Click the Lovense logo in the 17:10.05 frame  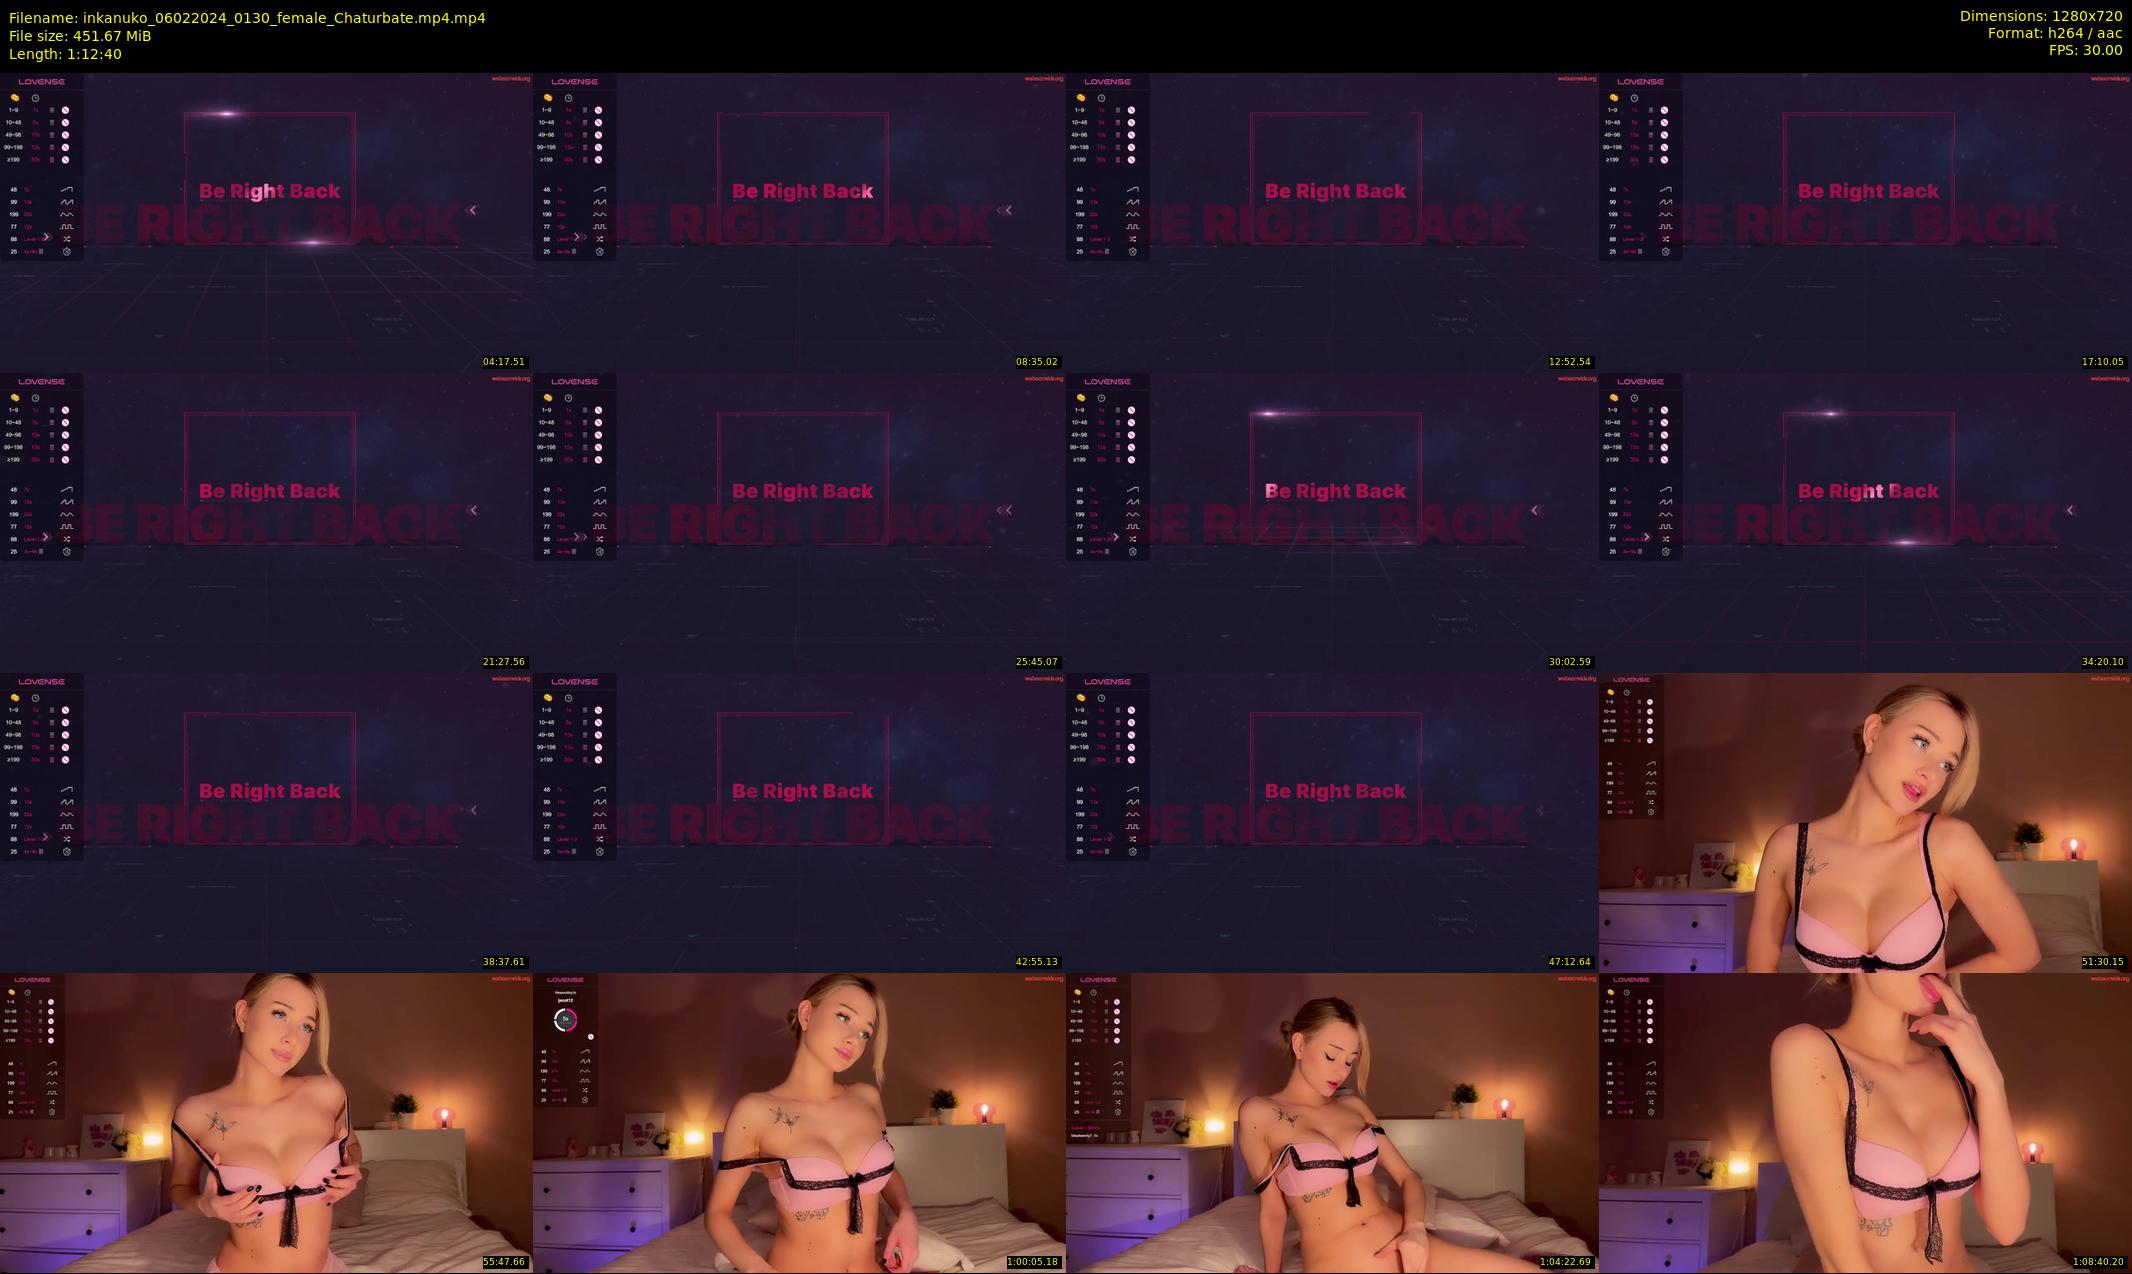click(x=1640, y=82)
